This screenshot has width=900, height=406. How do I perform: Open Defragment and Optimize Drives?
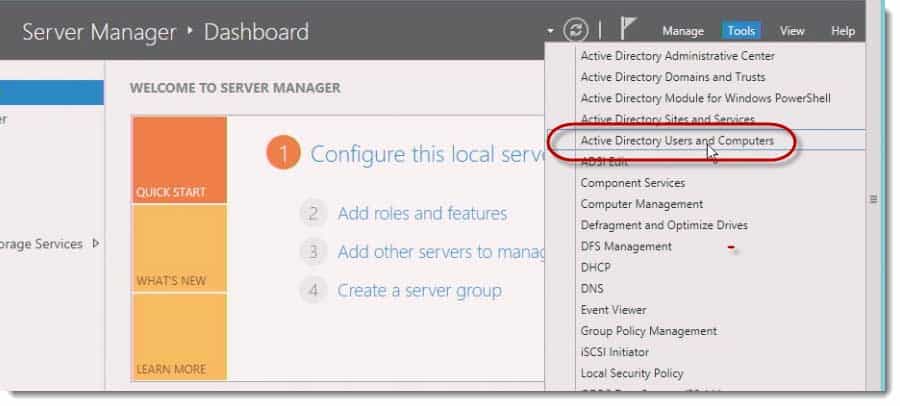tap(664, 226)
